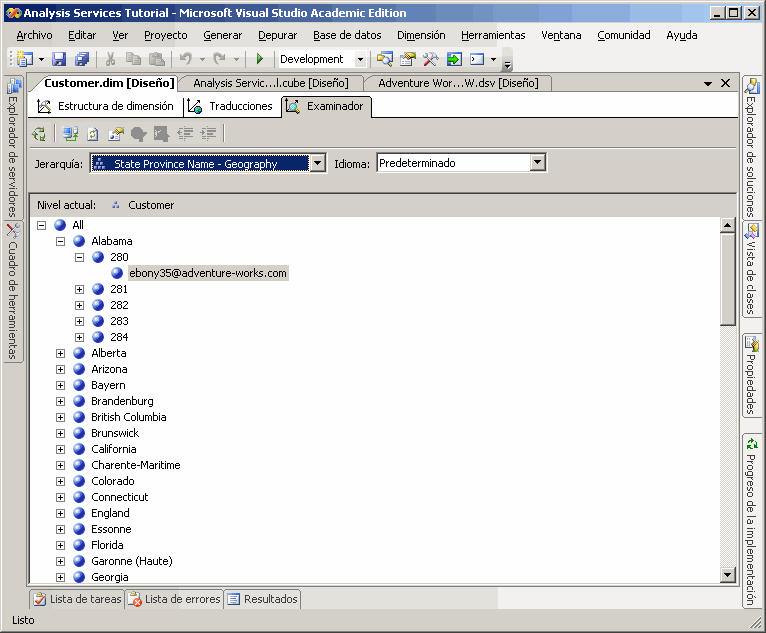
Task: Open the Resultados output panel
Action: pyautogui.click(x=262, y=599)
